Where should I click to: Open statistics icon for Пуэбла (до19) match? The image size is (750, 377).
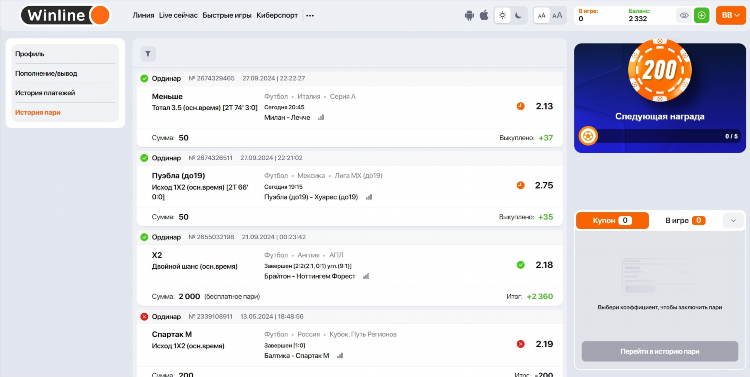pyautogui.click(x=369, y=197)
